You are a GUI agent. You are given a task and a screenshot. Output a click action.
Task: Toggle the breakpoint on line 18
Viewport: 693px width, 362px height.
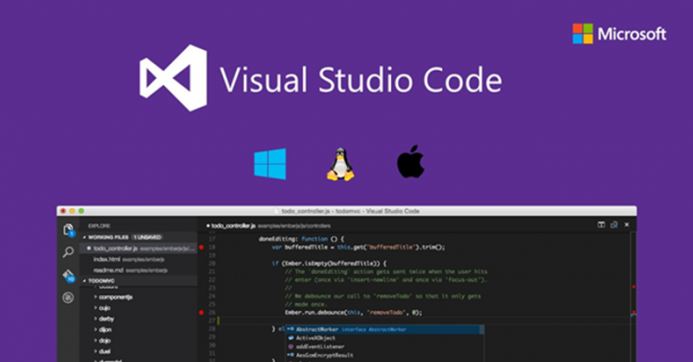[202, 248]
